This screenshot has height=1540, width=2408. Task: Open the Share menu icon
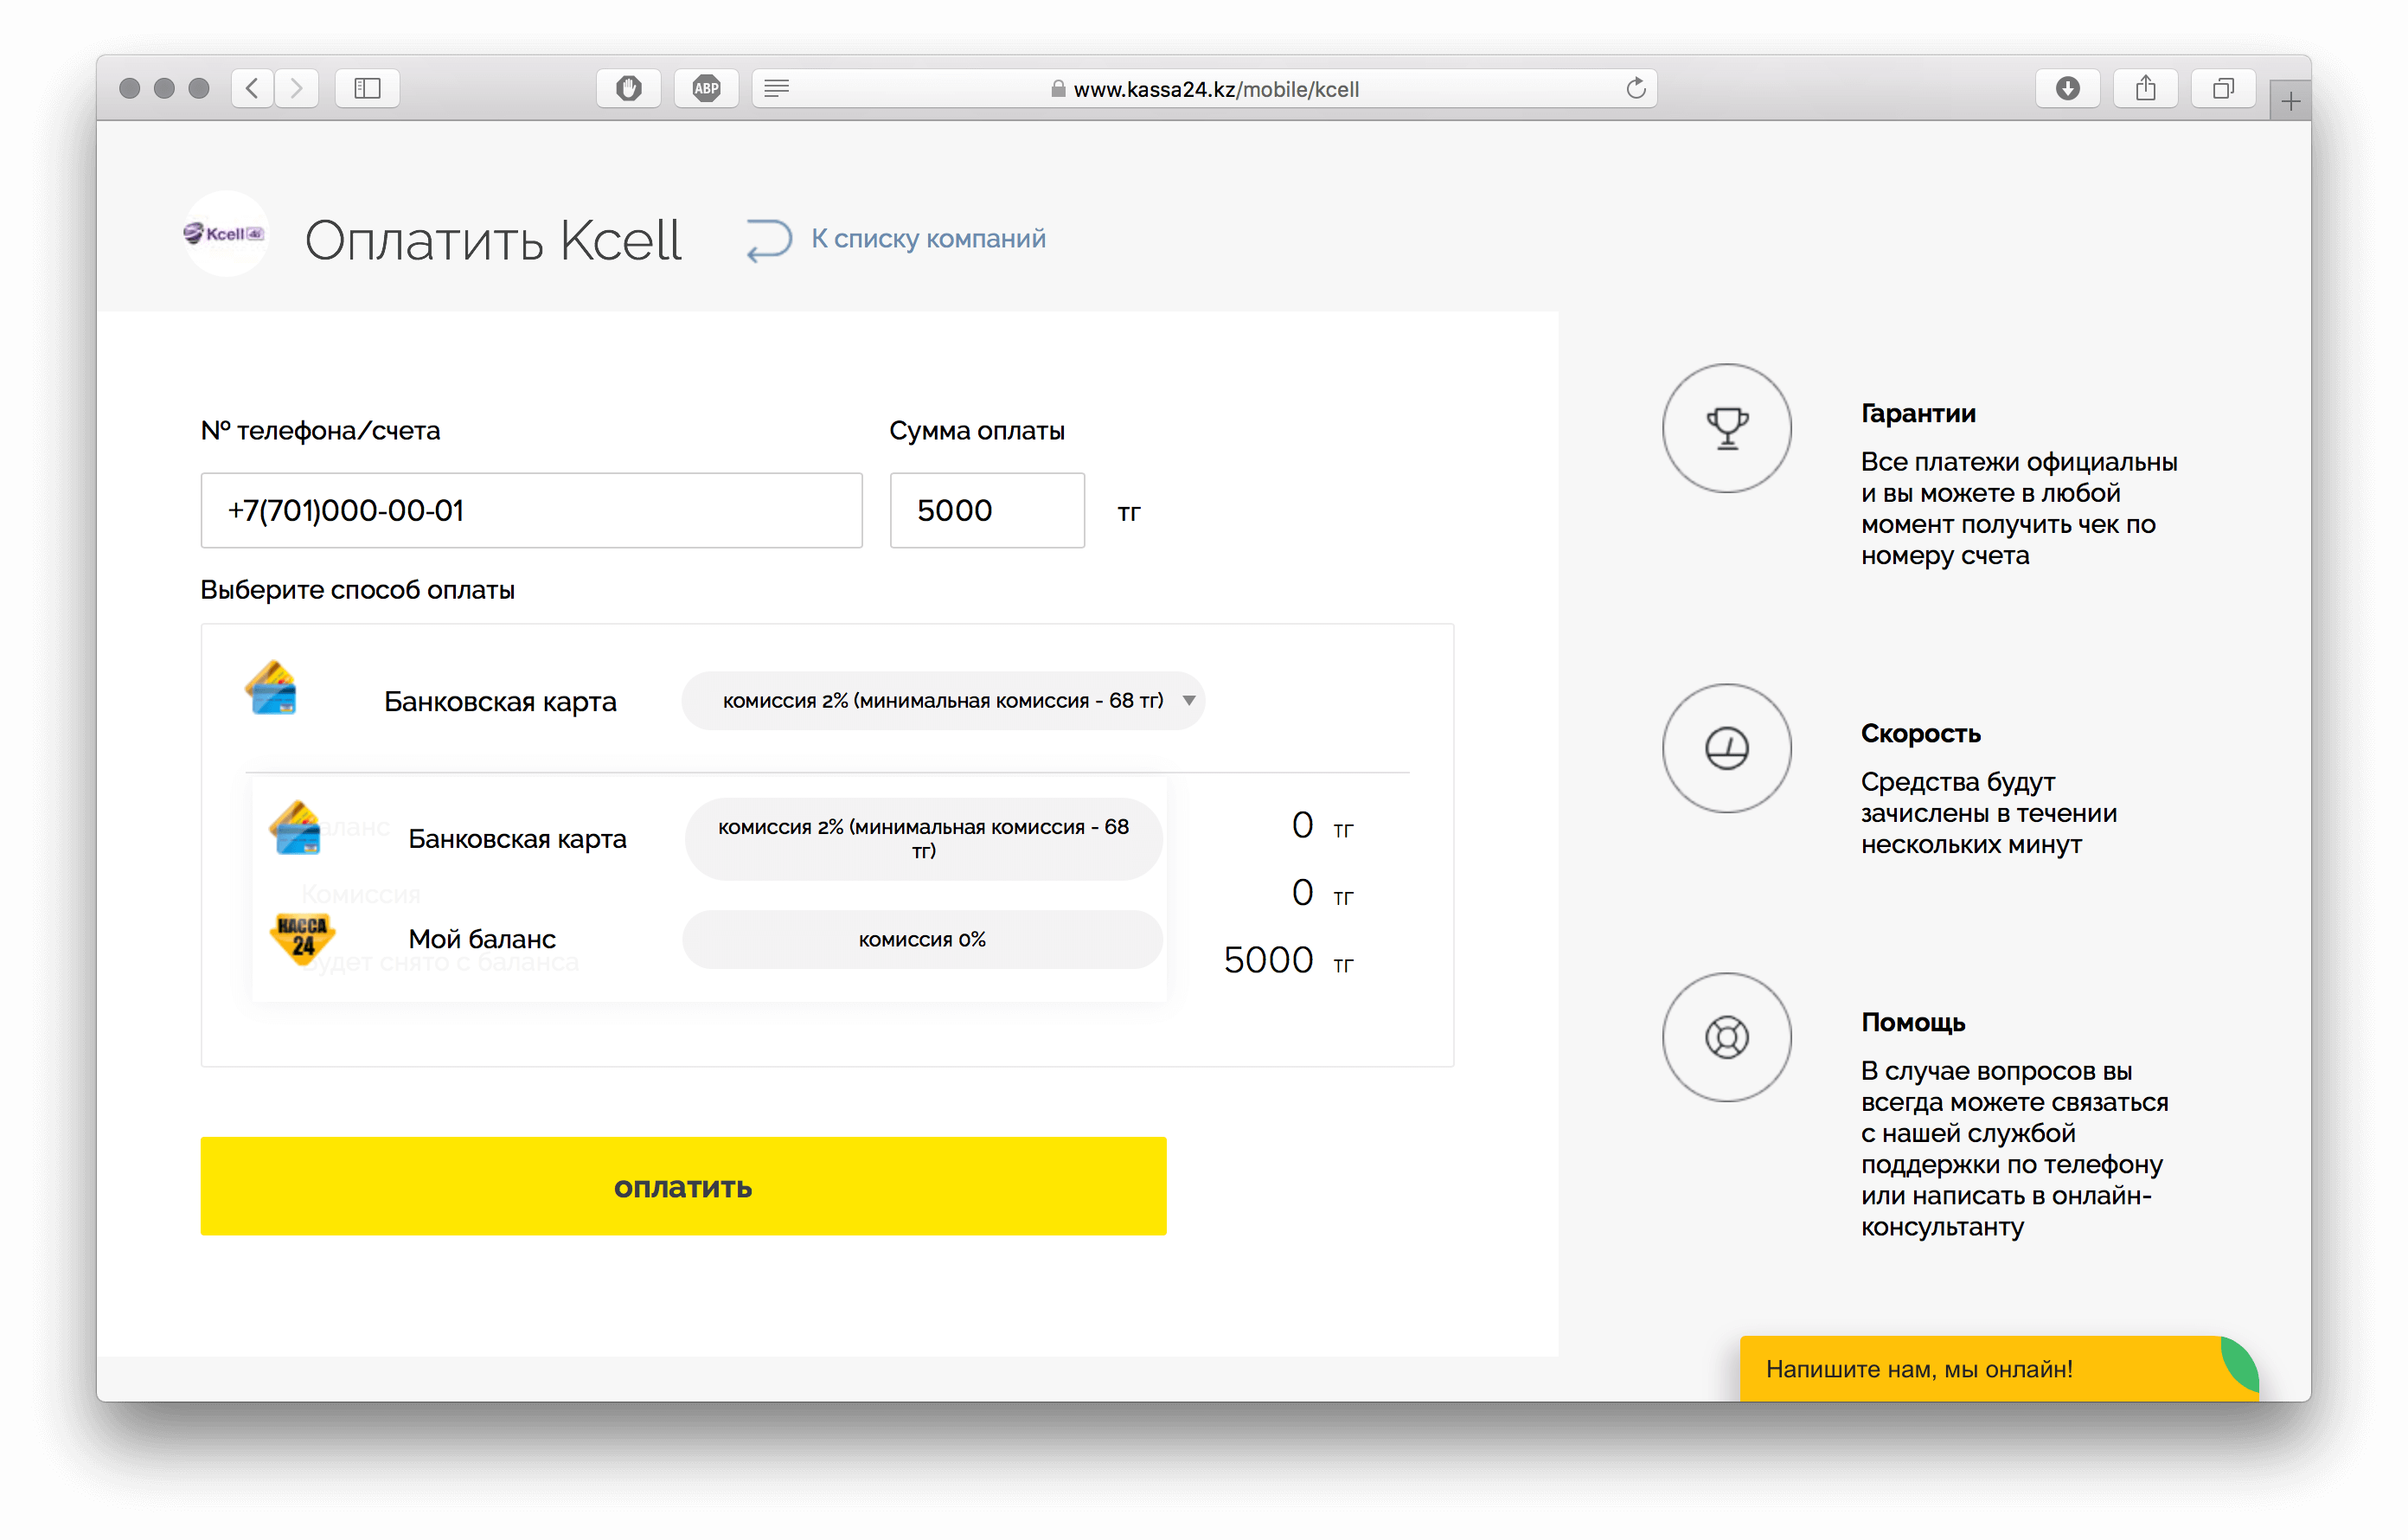pyautogui.click(x=2145, y=88)
